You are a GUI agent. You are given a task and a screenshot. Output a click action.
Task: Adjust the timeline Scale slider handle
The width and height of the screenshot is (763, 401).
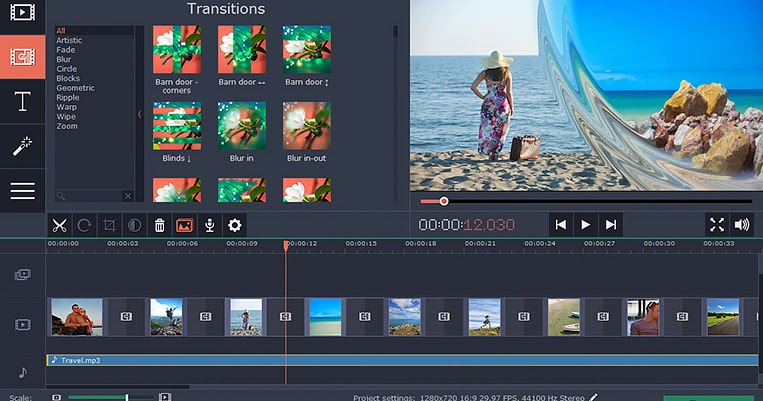(127, 398)
